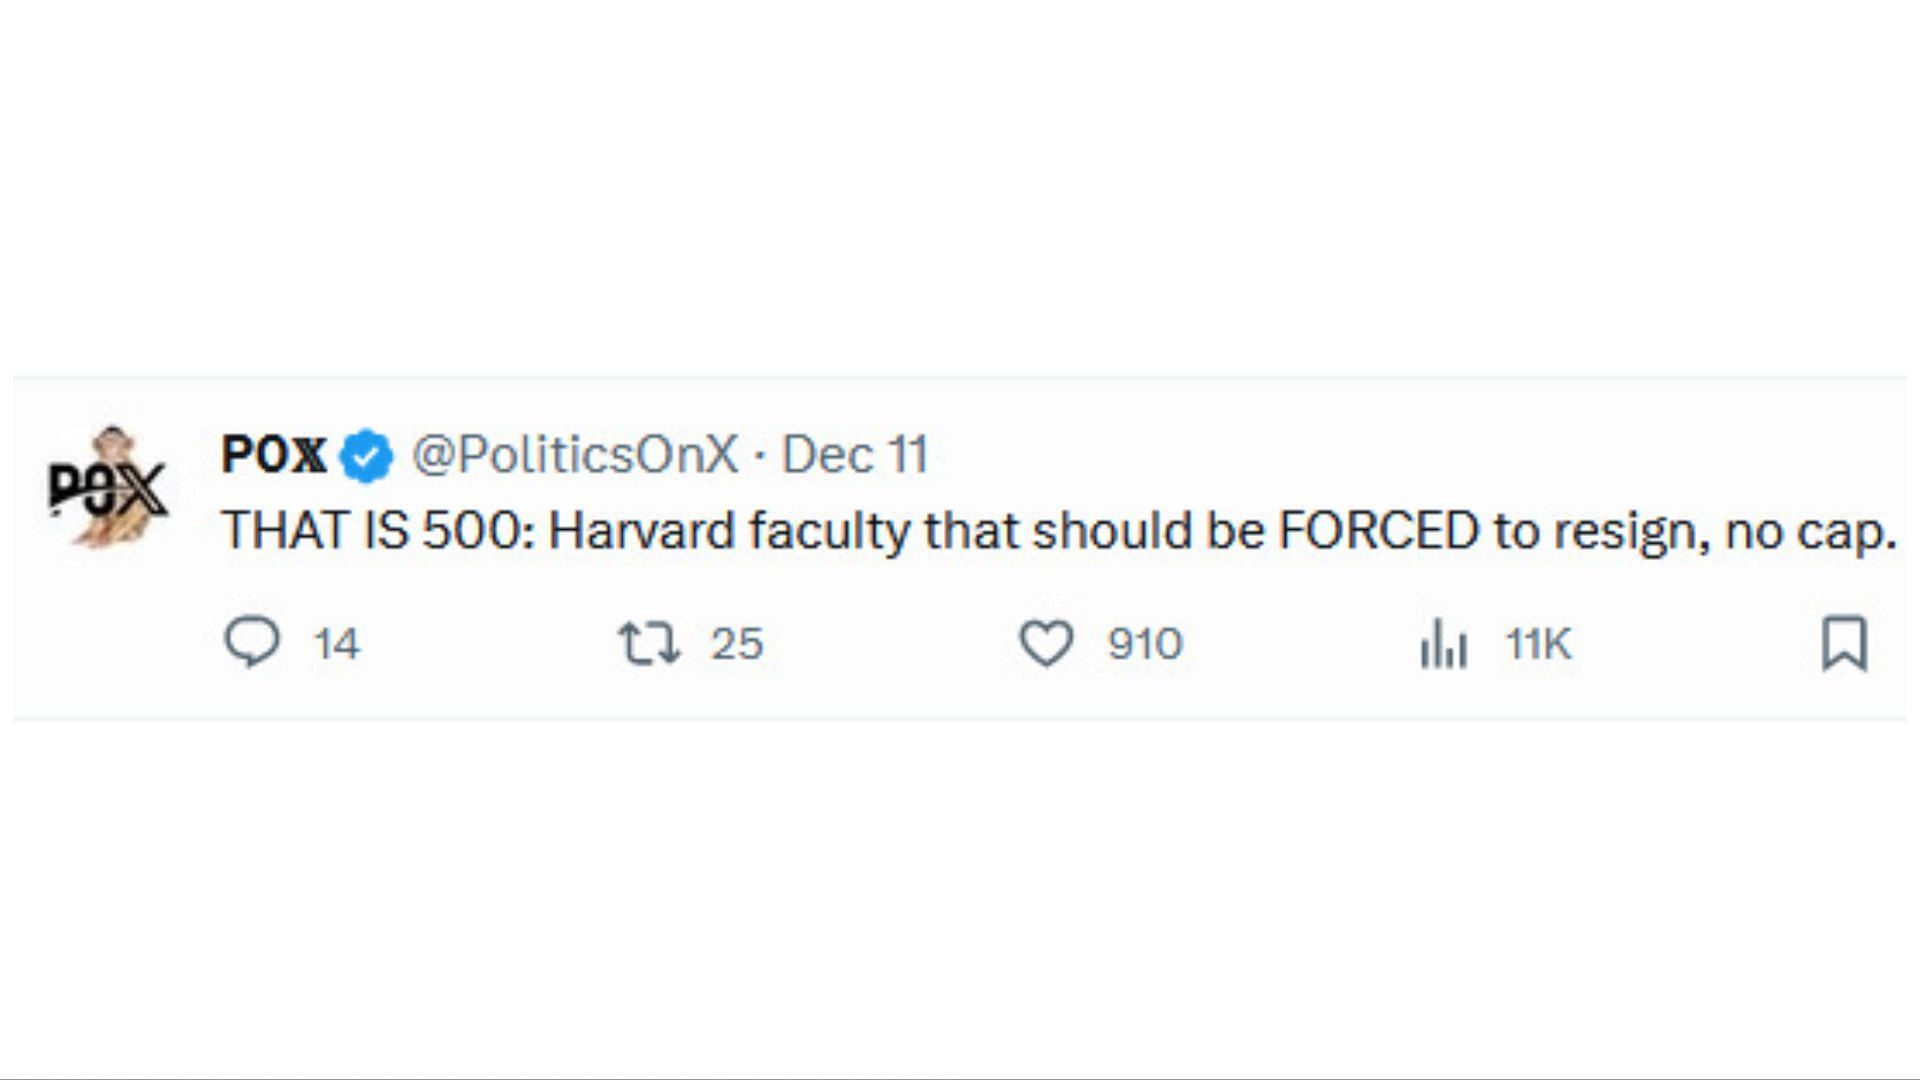Click the word Harvard in tweet
1920x1080 pixels.
click(642, 530)
